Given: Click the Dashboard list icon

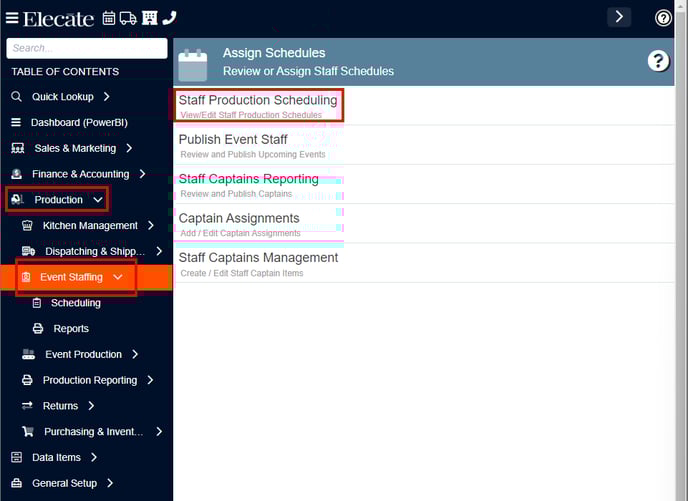Looking at the screenshot, I should point(16,122).
